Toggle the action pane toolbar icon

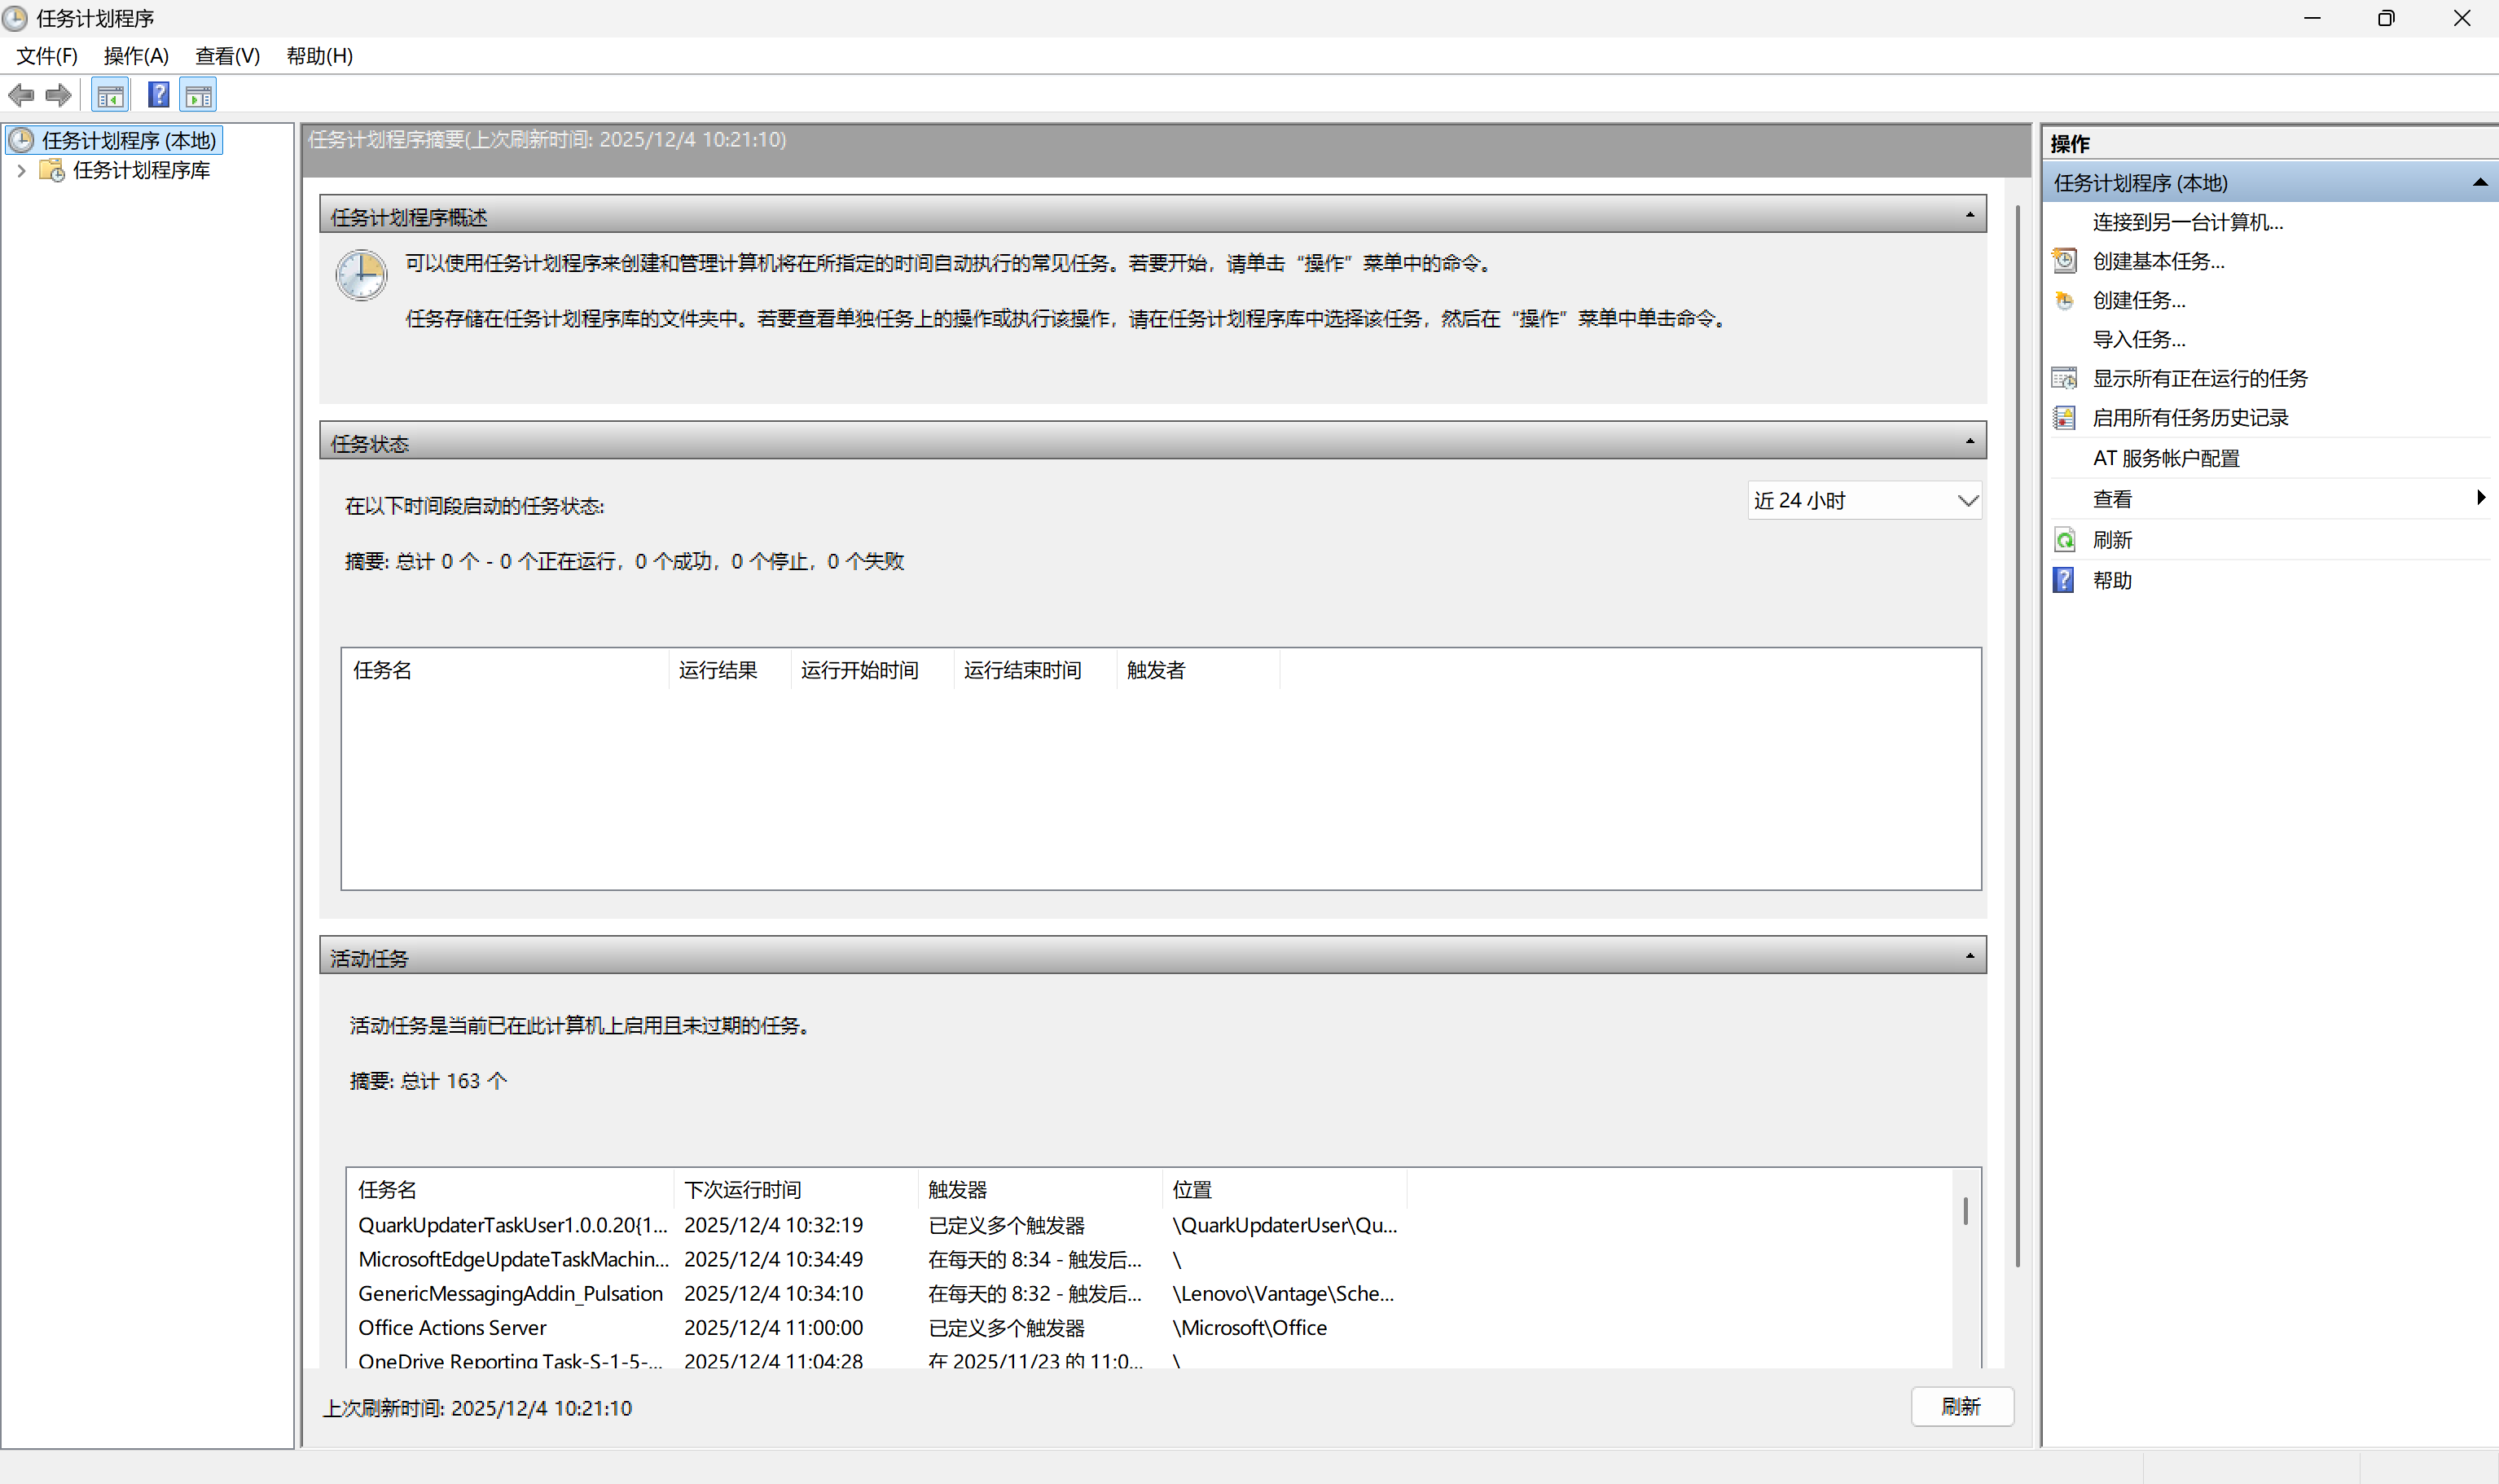[199, 96]
